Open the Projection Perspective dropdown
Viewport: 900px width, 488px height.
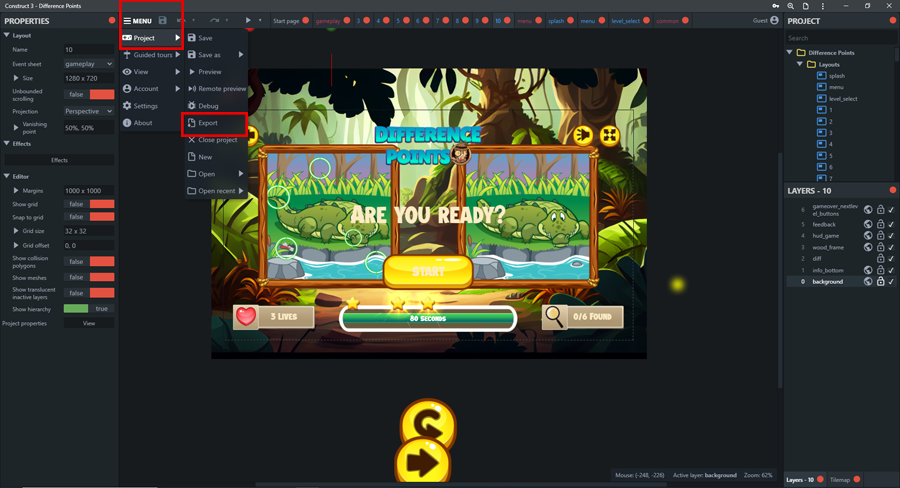click(89, 112)
